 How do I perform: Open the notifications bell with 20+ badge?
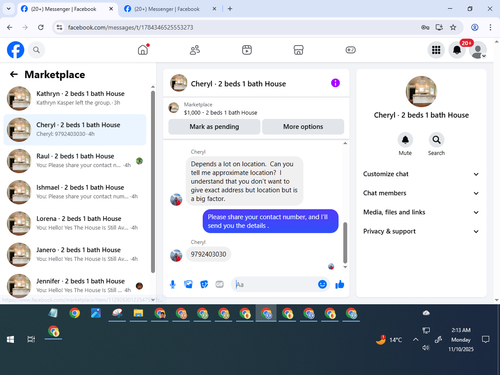(x=457, y=50)
